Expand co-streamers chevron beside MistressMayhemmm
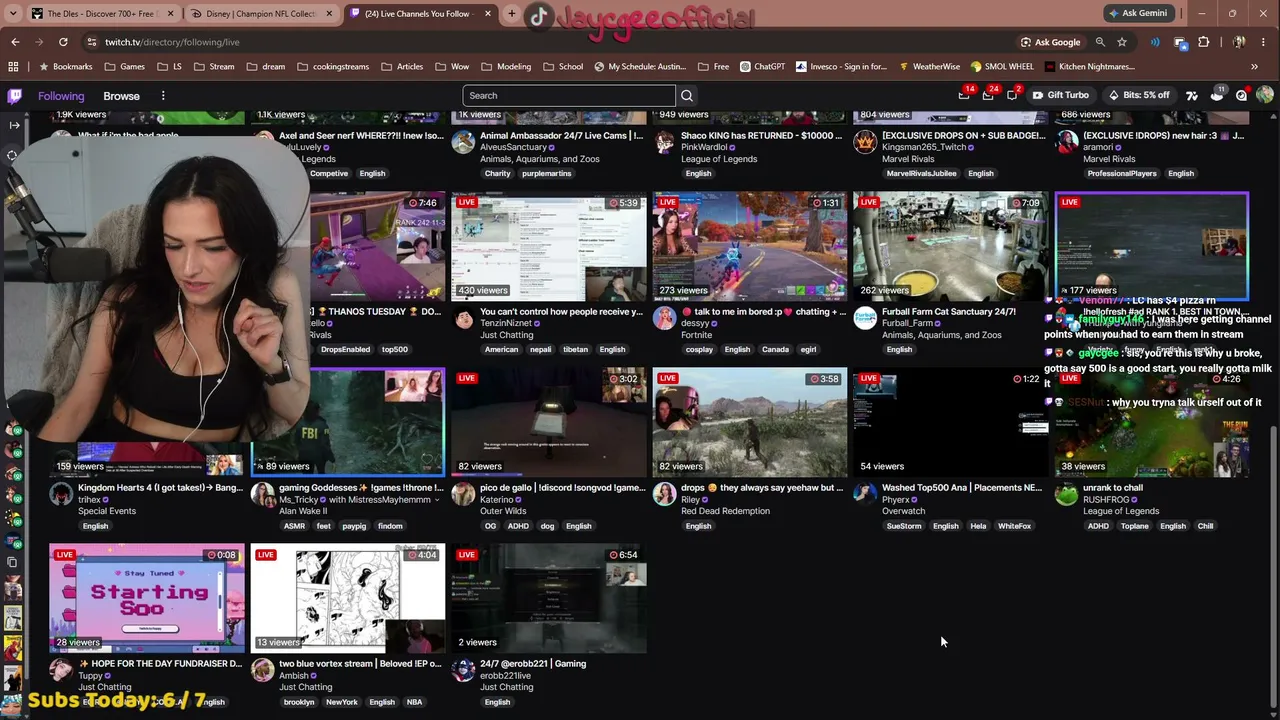The height and width of the screenshot is (720, 1280). tap(437, 500)
